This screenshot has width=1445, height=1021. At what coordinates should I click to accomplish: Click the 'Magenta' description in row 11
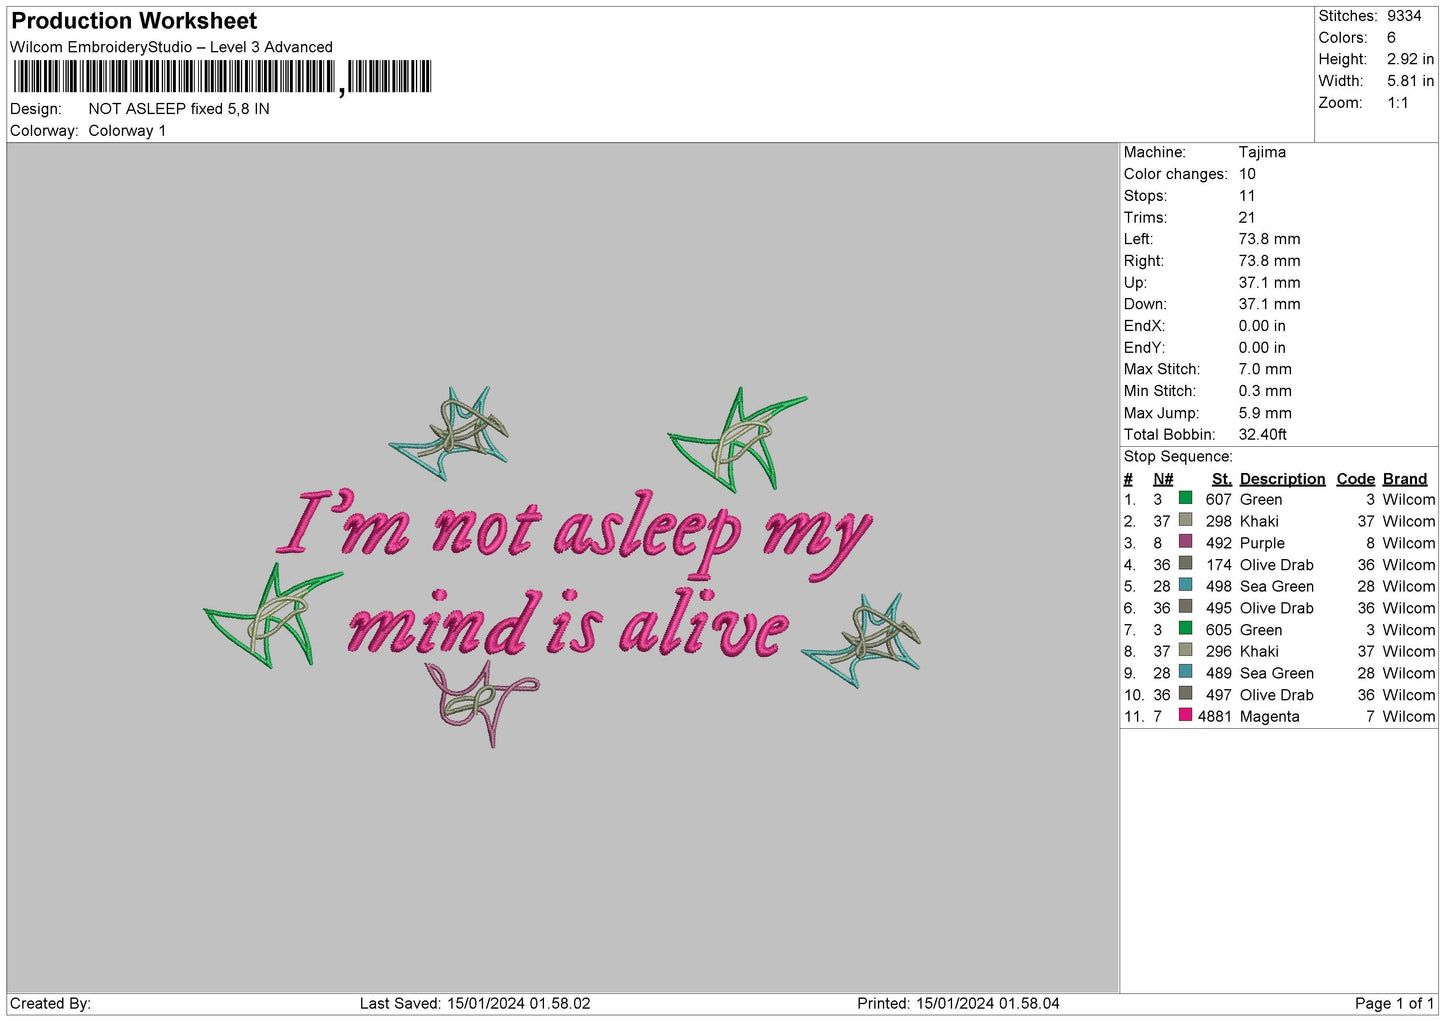[1269, 716]
